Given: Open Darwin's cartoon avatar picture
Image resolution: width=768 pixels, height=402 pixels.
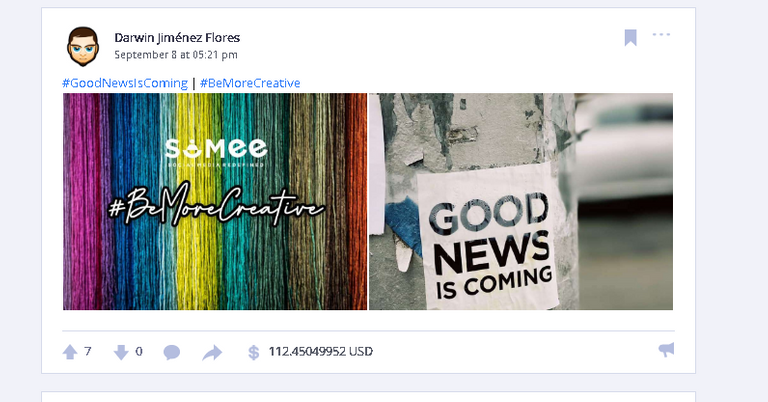Looking at the screenshot, I should 83,47.
